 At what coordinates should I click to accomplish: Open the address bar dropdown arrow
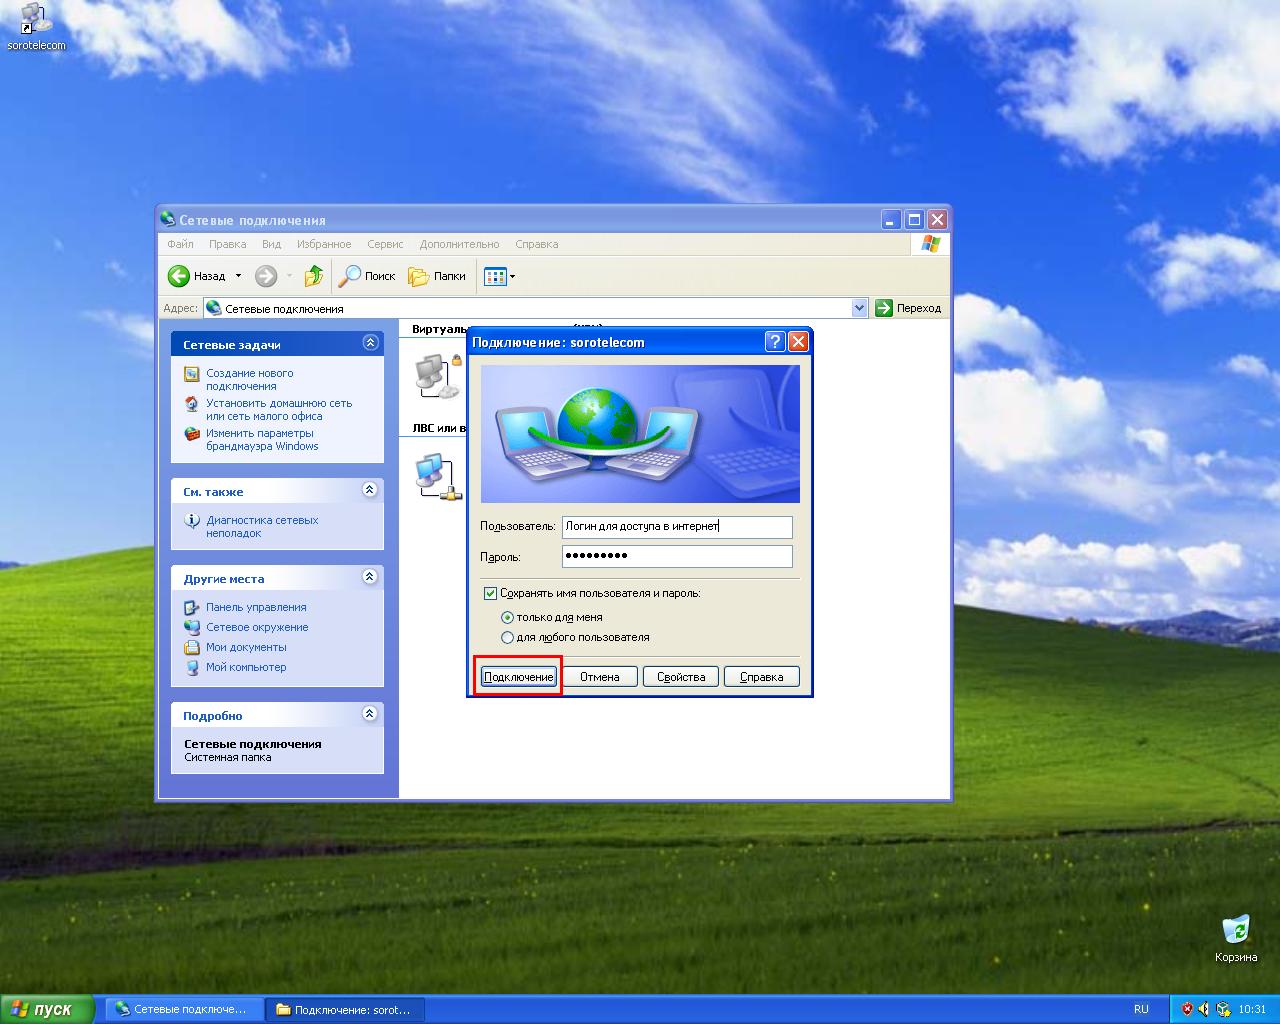coord(859,308)
